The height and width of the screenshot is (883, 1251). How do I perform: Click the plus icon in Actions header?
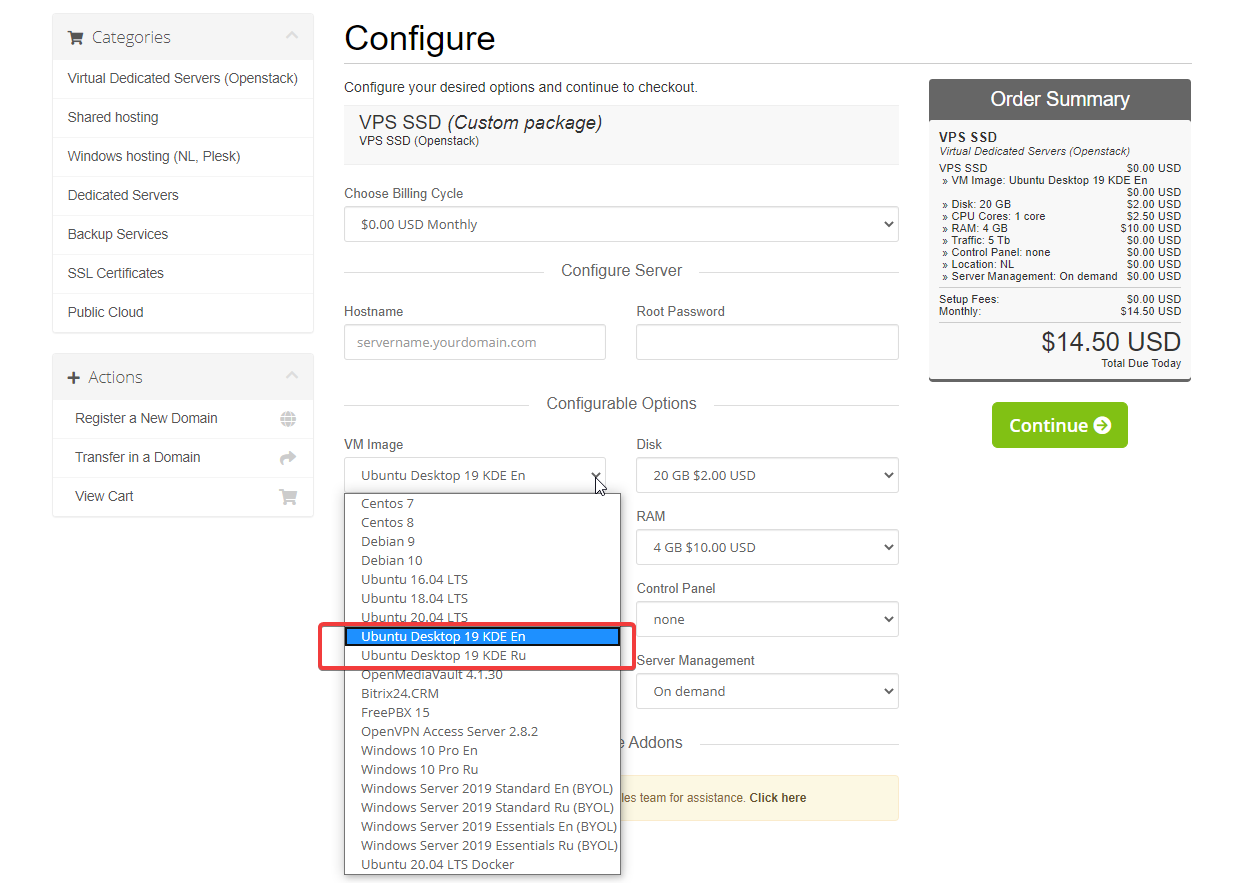point(73,378)
